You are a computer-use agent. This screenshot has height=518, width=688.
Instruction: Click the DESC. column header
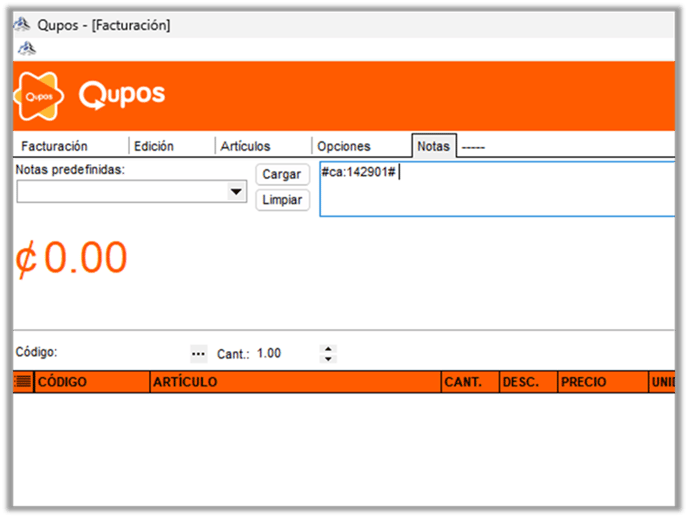click(x=529, y=382)
